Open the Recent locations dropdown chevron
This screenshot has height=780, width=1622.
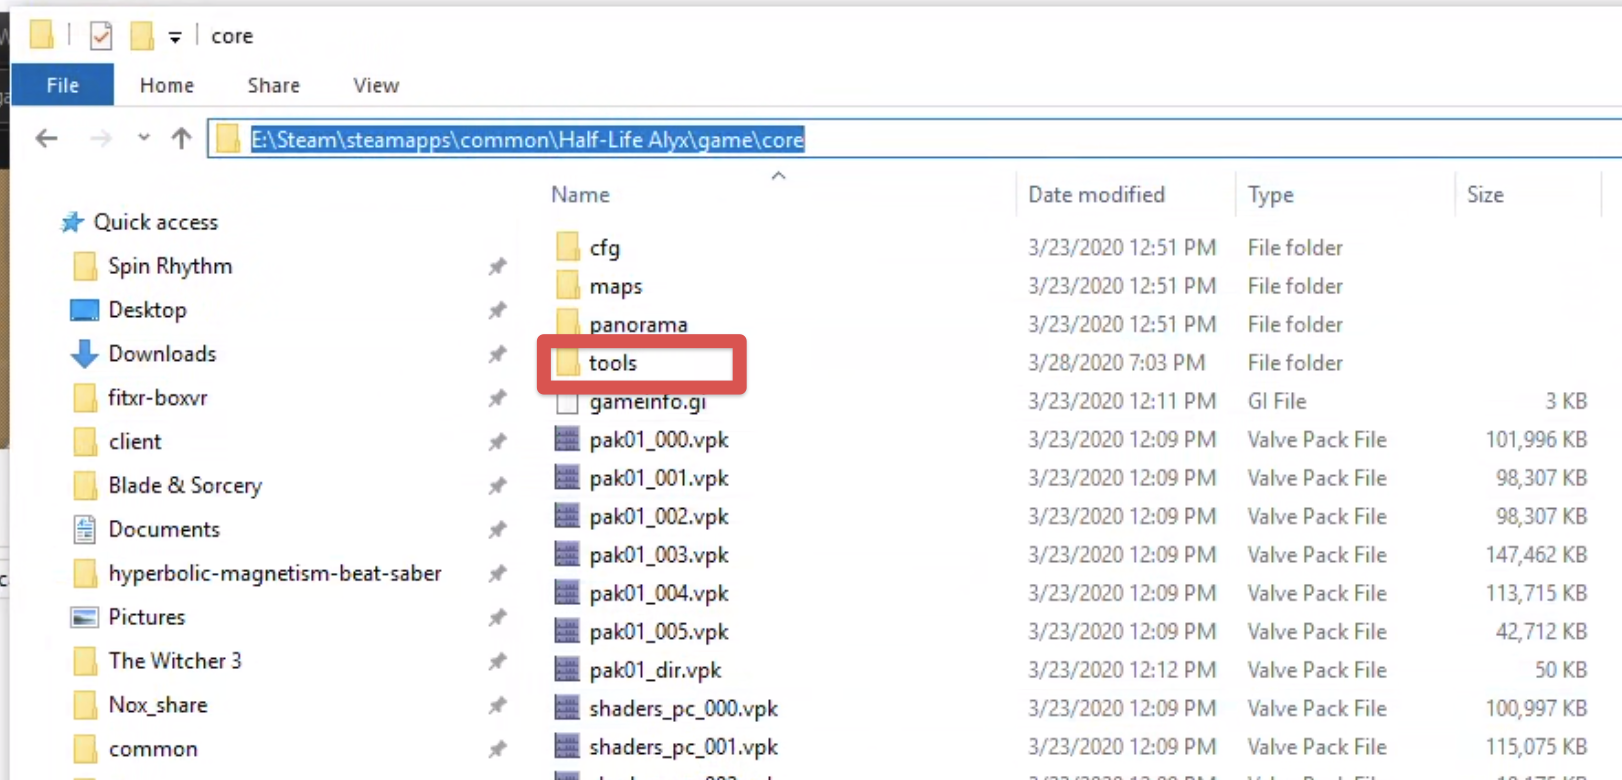144,137
